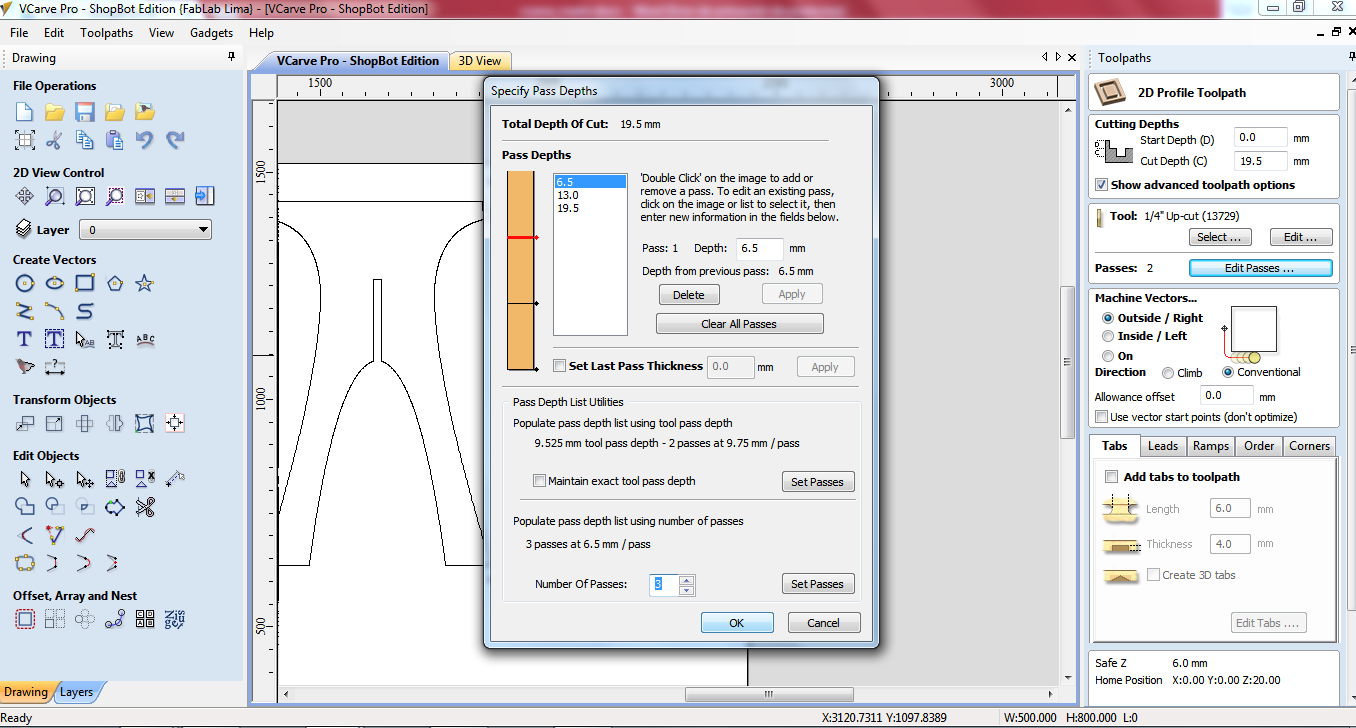
Task: Open the File menu
Action: [19, 33]
